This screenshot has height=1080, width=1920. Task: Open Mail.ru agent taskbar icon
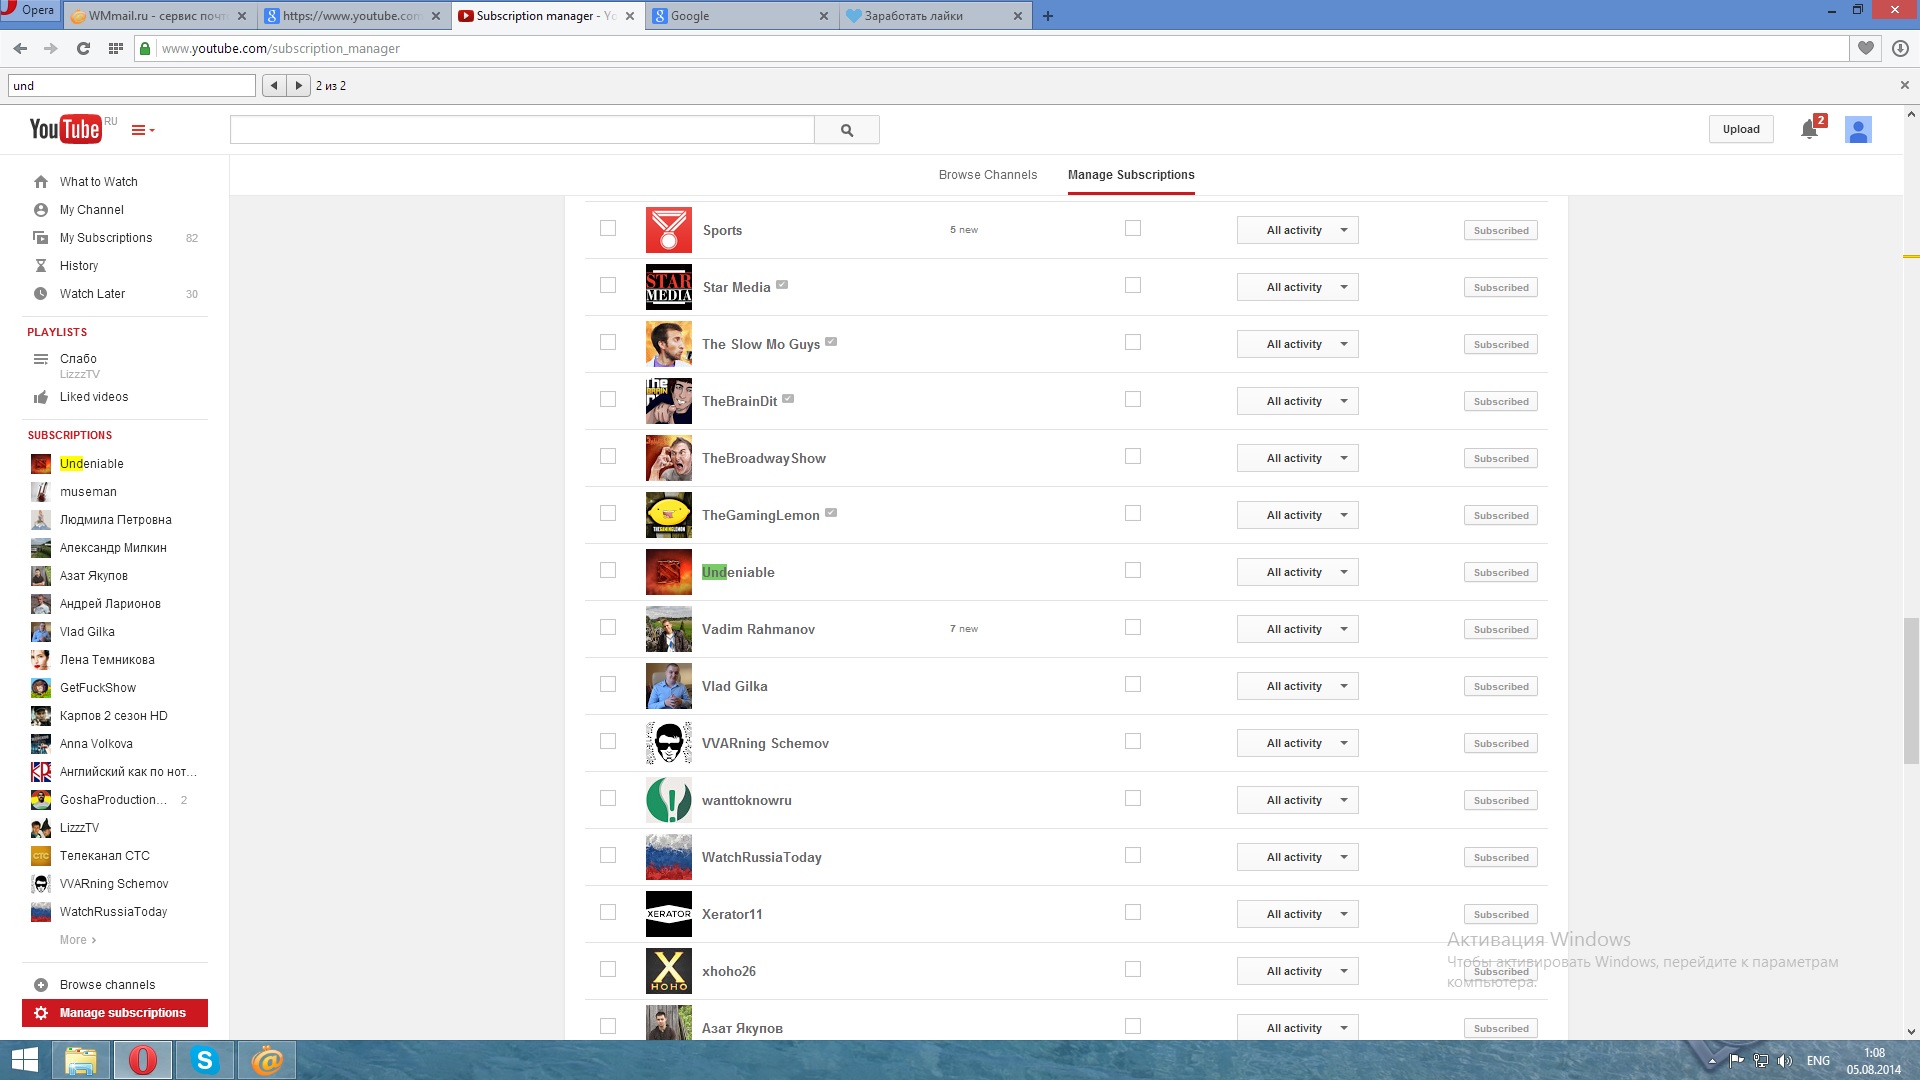click(x=267, y=1060)
